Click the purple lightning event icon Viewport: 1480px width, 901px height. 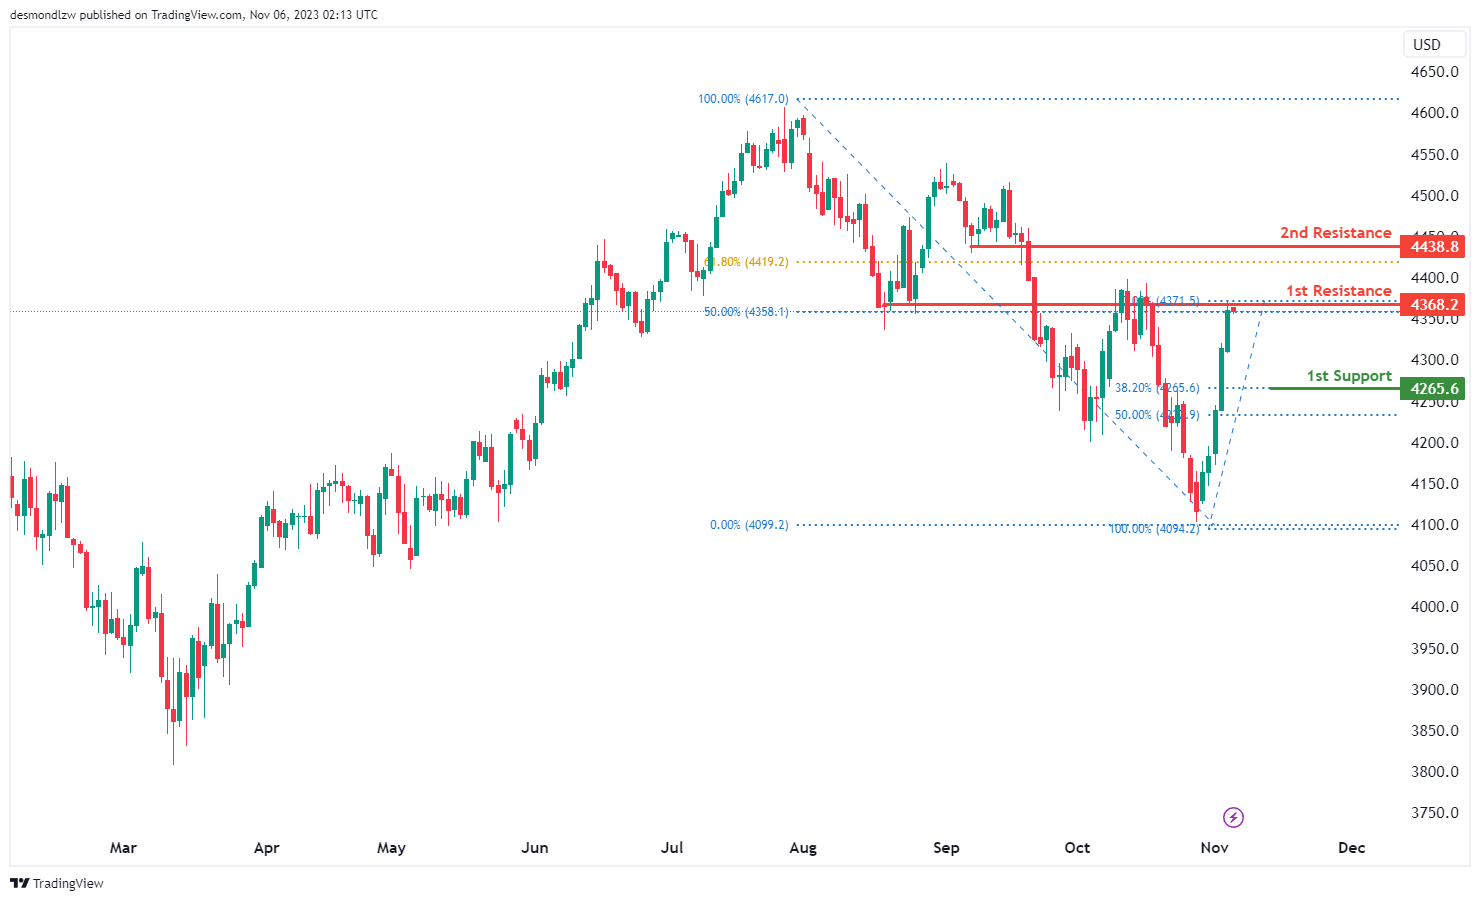pyautogui.click(x=1234, y=818)
